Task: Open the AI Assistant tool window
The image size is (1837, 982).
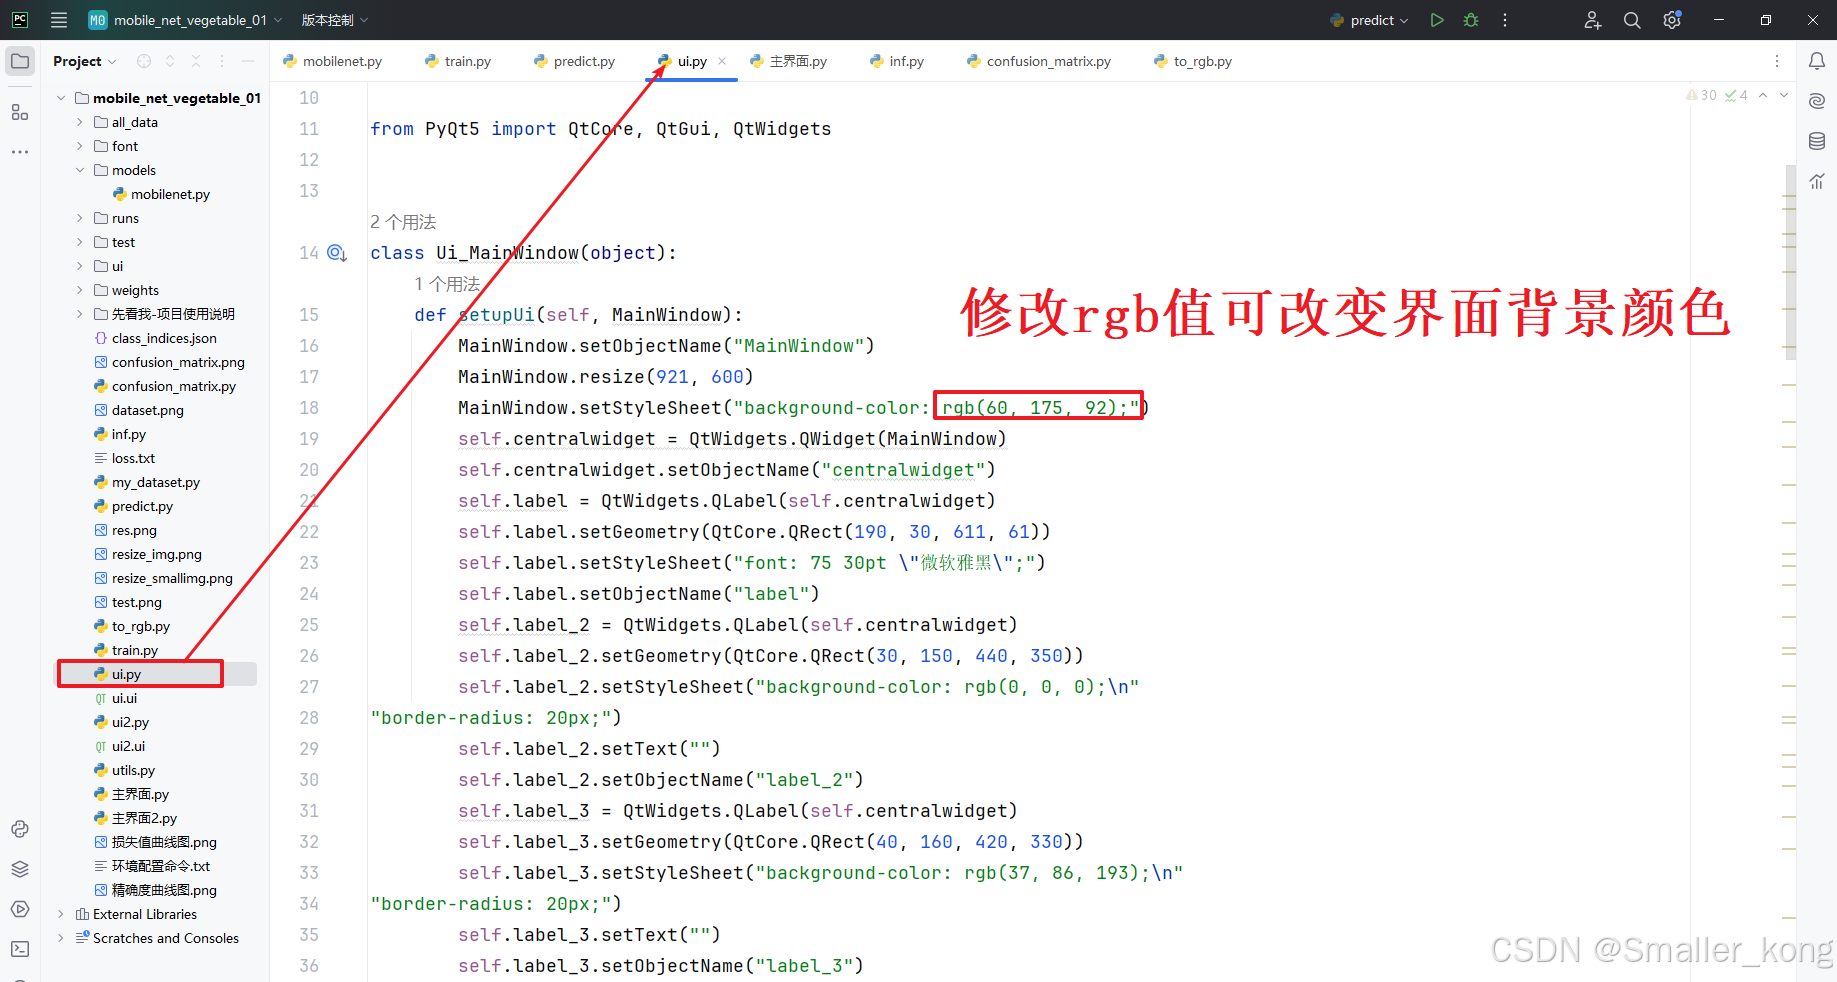Action: point(1817,101)
